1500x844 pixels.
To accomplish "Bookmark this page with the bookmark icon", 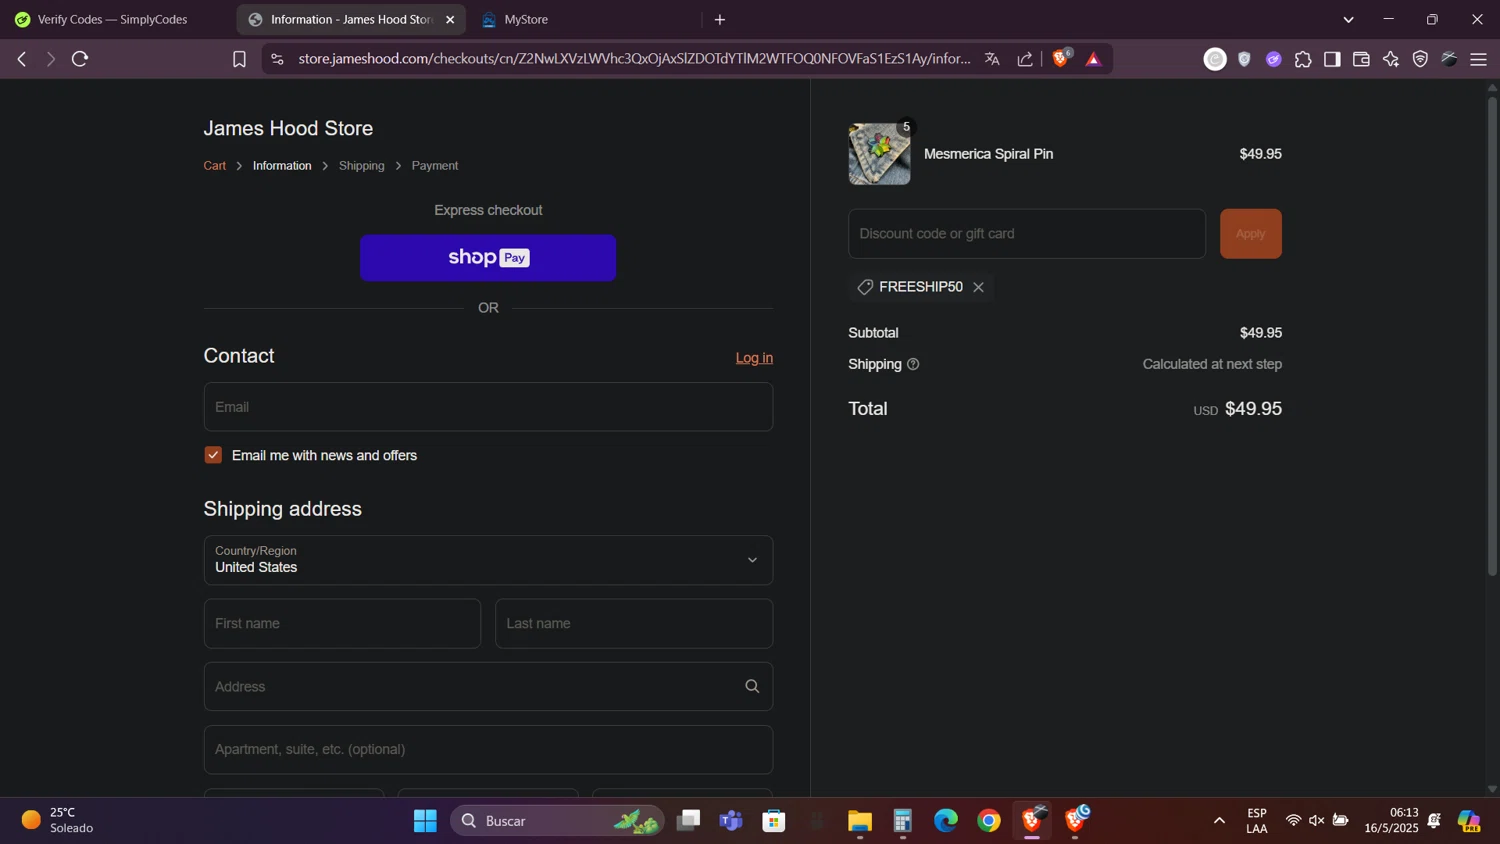I will pos(239,60).
